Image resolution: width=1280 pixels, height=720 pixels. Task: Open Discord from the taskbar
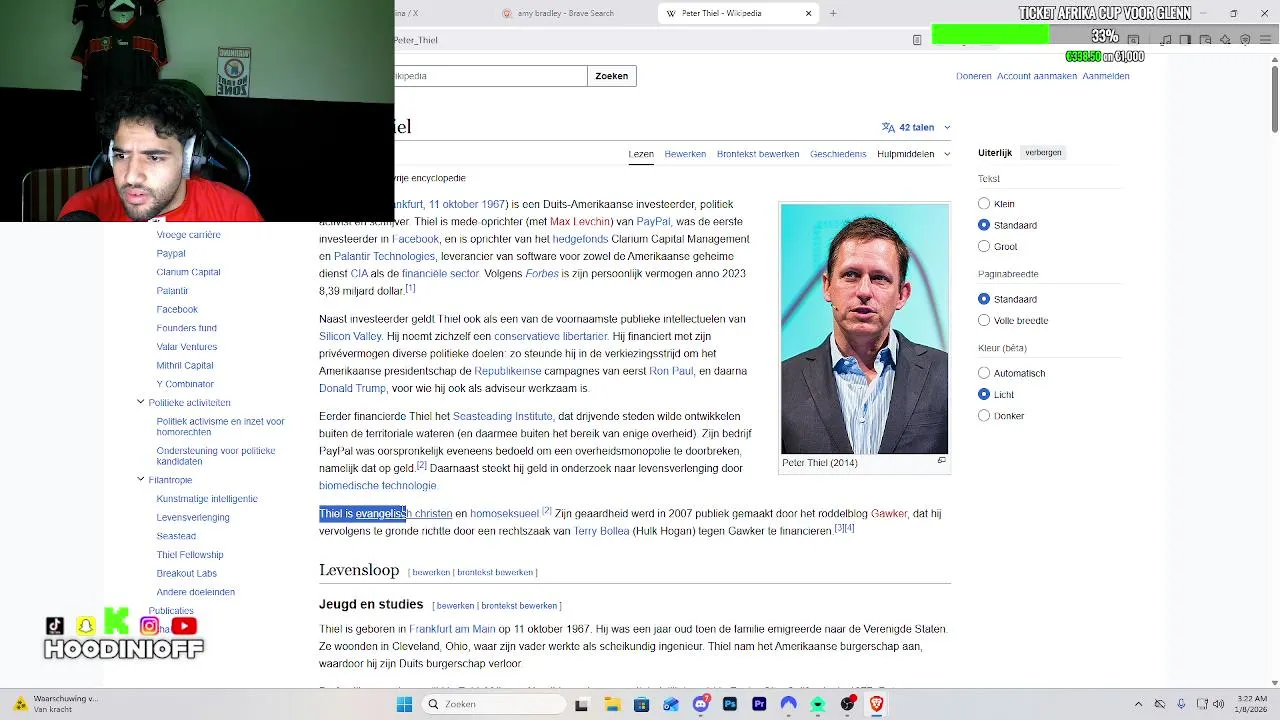pos(700,704)
